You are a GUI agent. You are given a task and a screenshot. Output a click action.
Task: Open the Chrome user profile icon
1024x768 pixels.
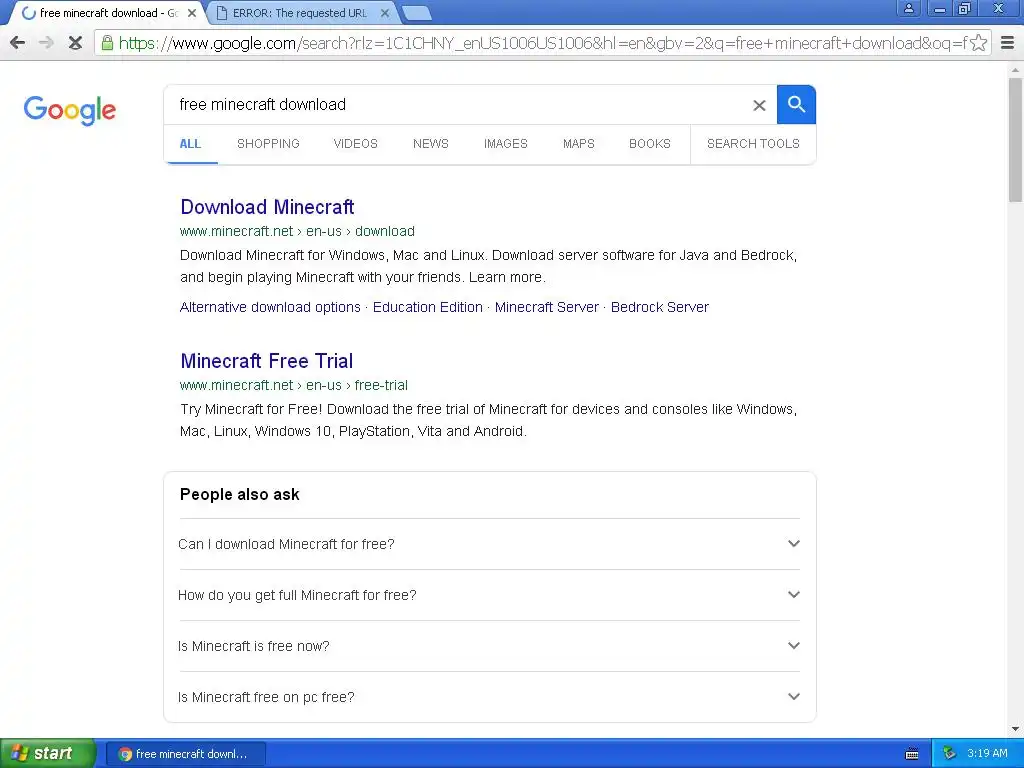[908, 8]
